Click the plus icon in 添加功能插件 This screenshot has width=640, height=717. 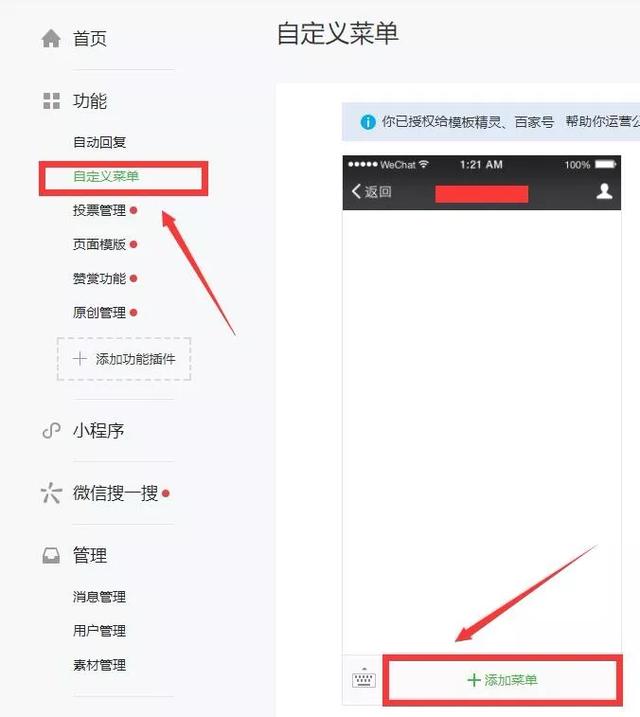(x=80, y=358)
